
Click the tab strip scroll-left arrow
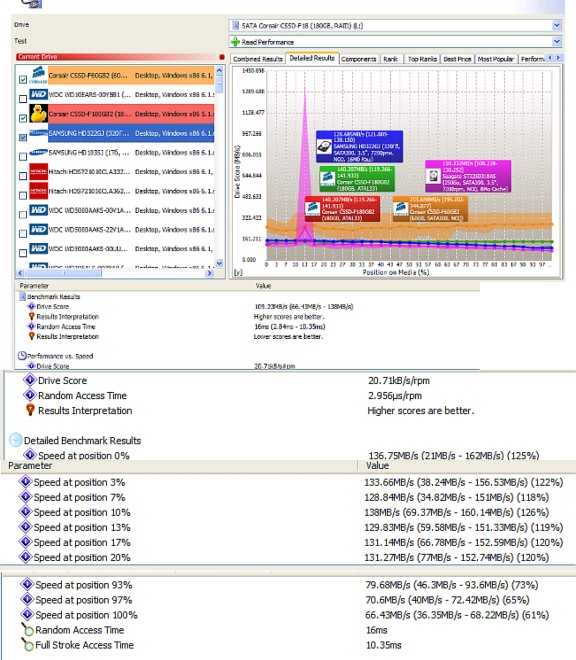[x=549, y=58]
